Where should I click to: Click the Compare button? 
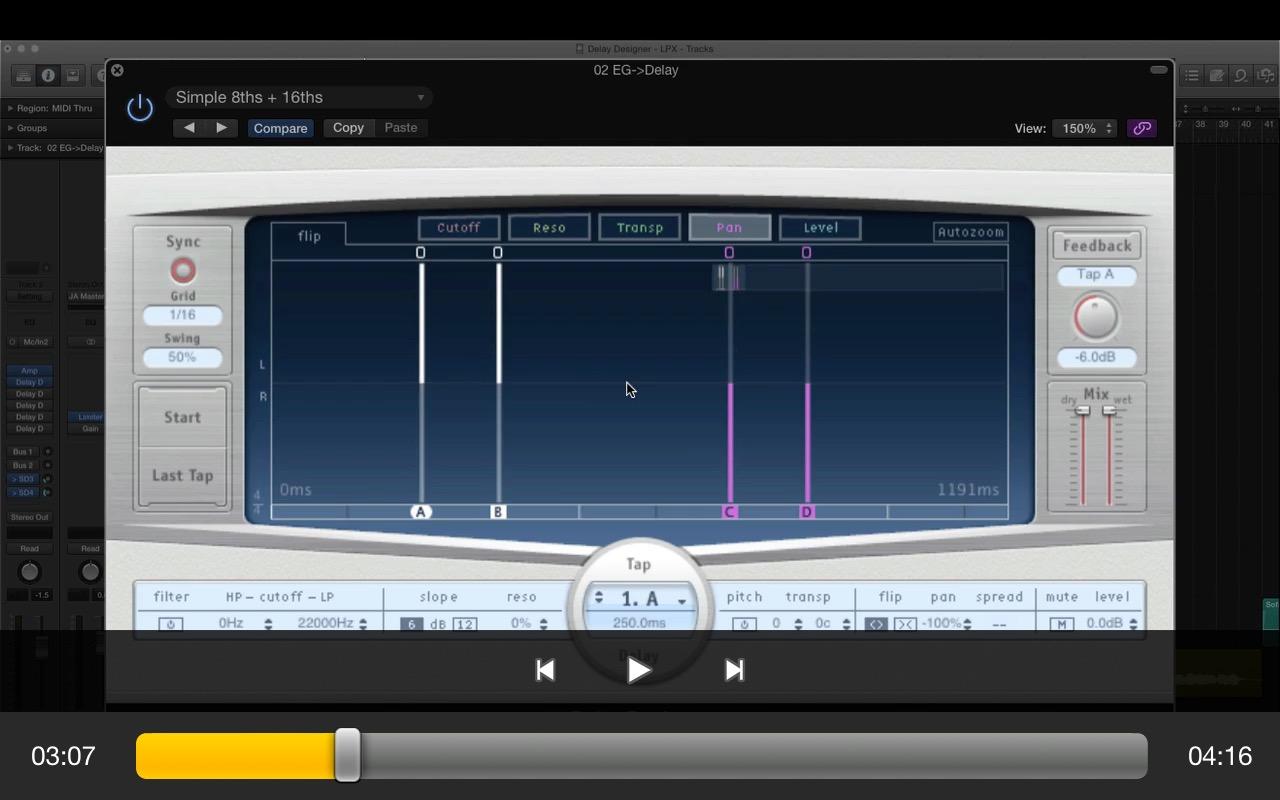coord(280,128)
